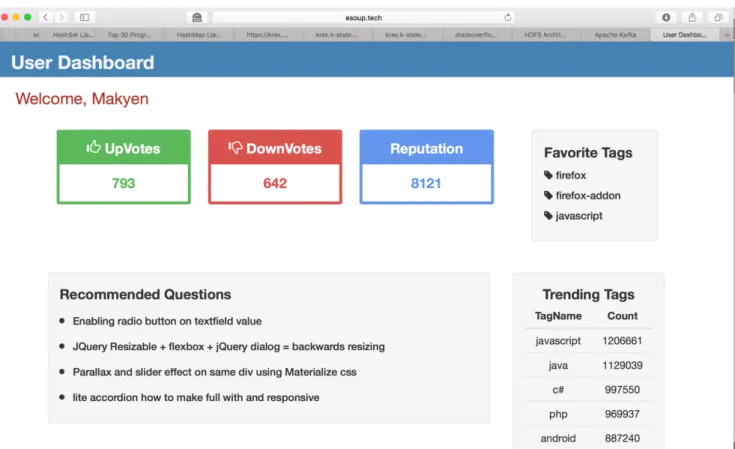This screenshot has width=735, height=449.
Task: Reload the page using the refresh icon
Action: [x=507, y=17]
